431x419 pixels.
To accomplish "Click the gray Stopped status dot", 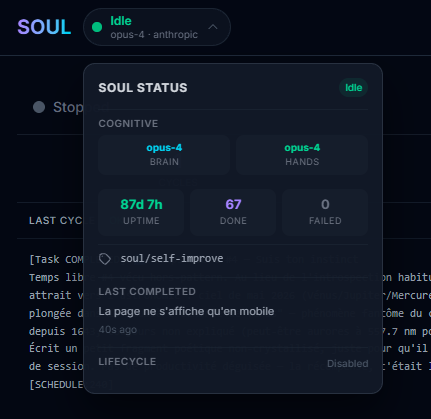I will tap(39, 107).
